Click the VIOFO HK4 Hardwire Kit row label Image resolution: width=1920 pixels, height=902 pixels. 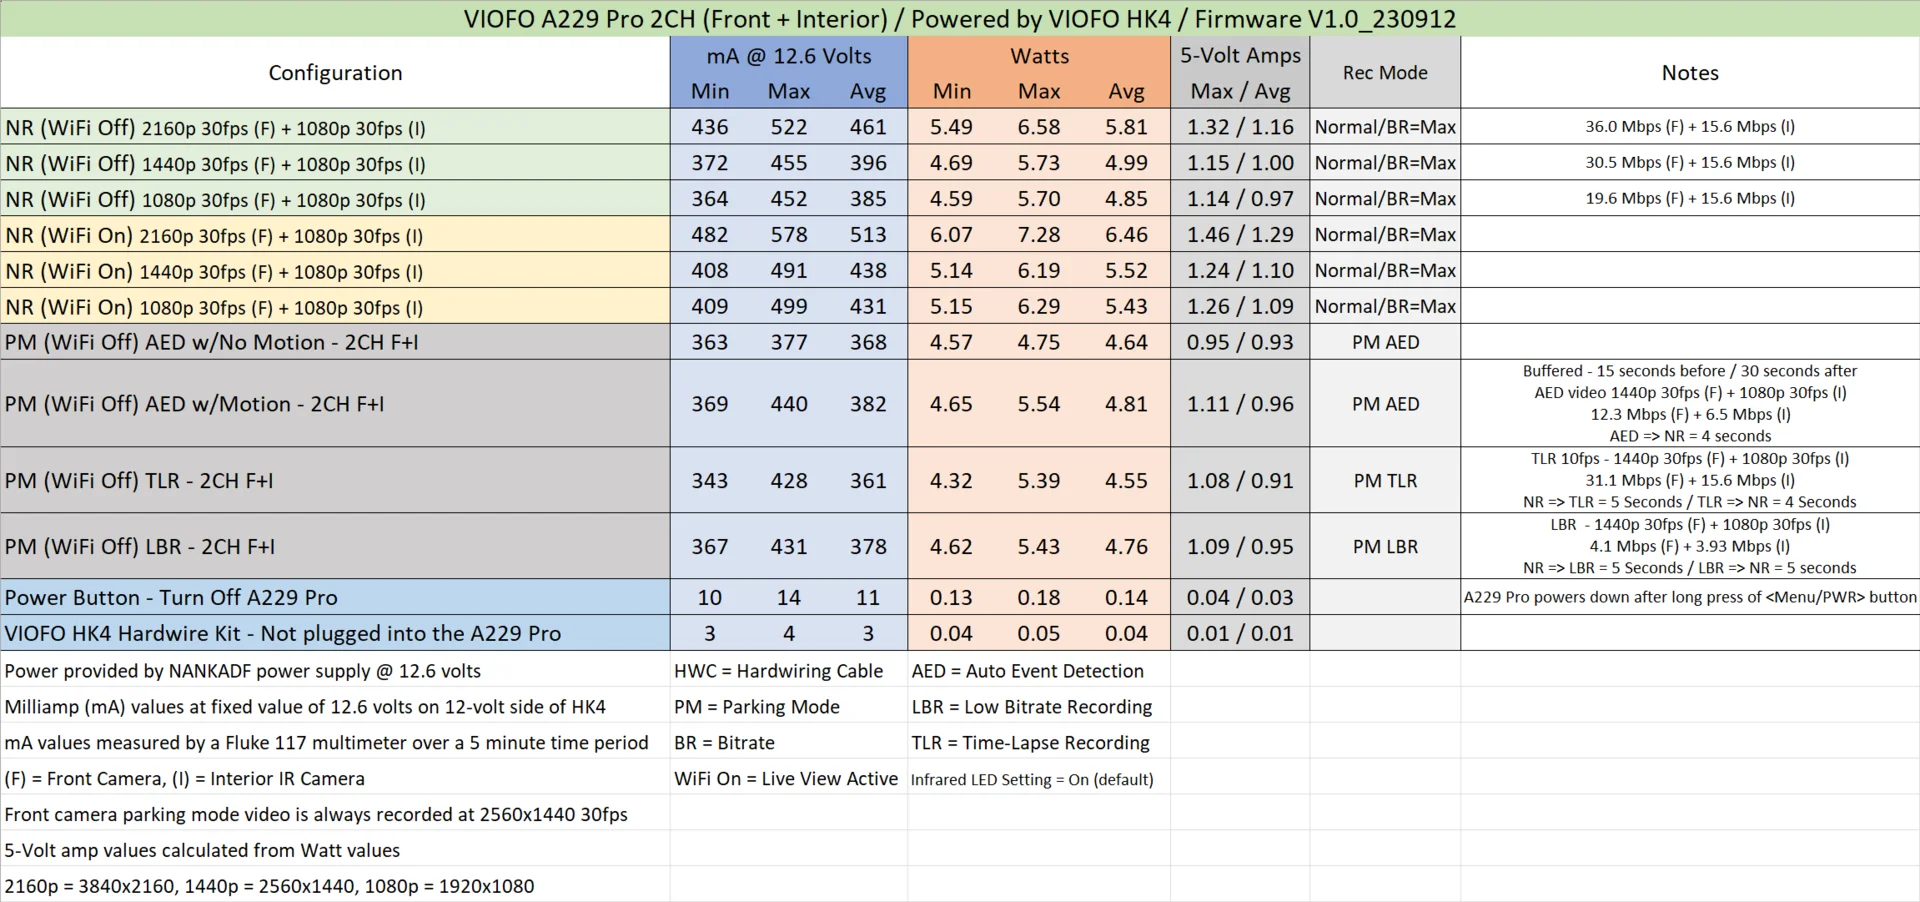[x=335, y=633]
